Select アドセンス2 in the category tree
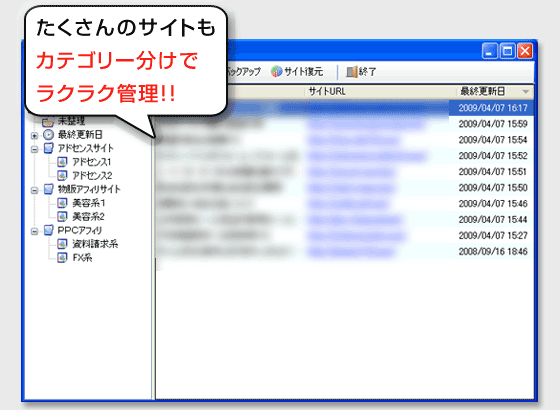This screenshot has height=410, width=560. (92, 176)
